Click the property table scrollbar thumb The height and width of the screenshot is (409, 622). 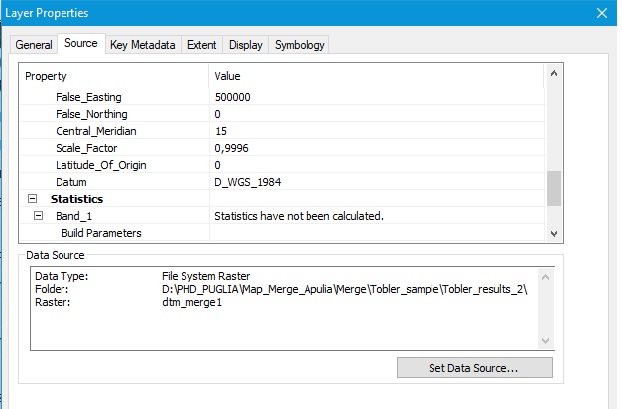pos(553,187)
